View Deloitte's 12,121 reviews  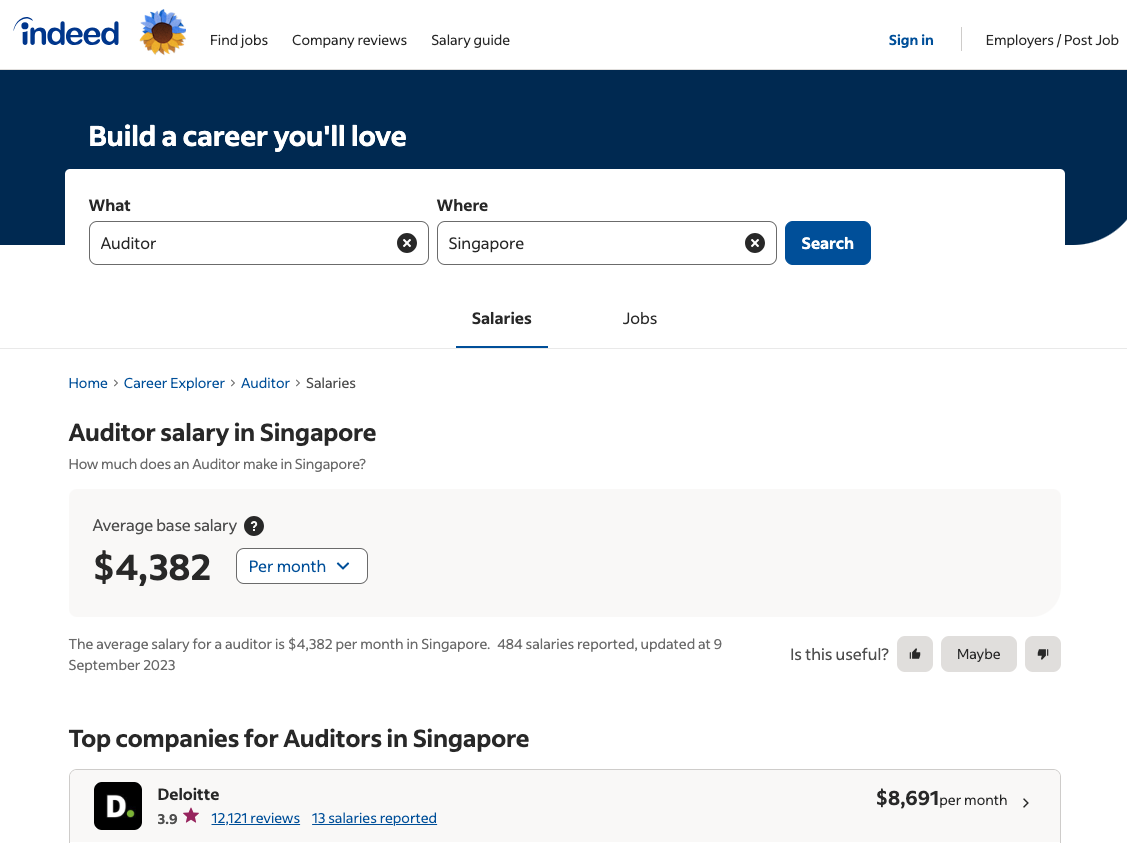[x=255, y=818]
